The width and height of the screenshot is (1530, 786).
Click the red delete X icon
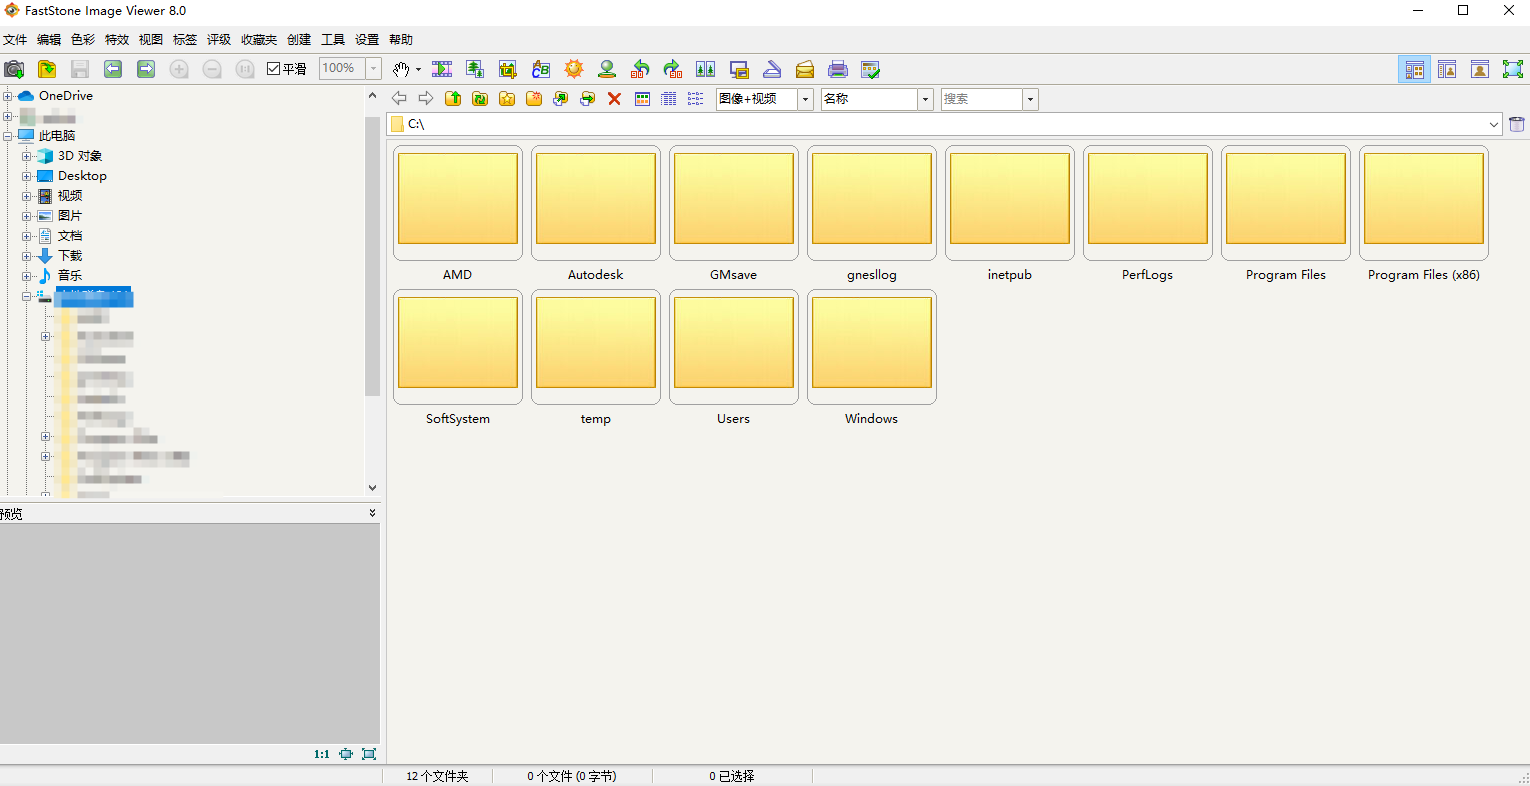[614, 99]
